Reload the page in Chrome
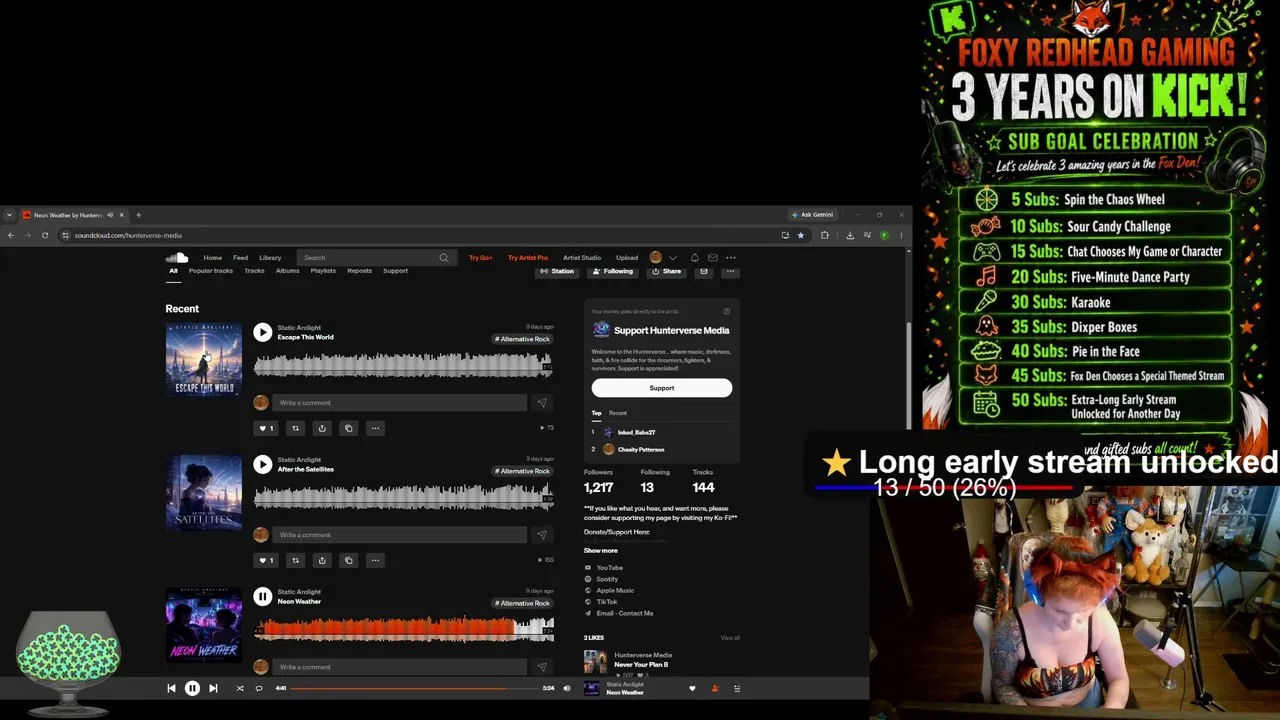 45,235
